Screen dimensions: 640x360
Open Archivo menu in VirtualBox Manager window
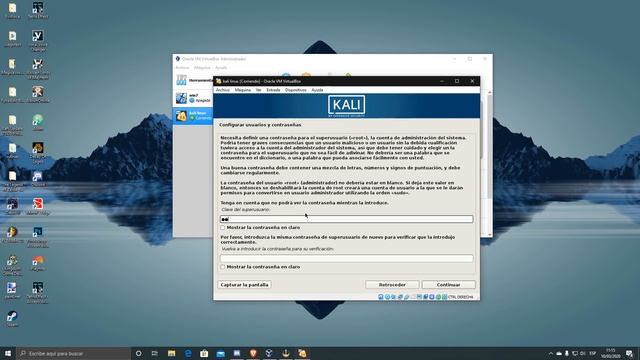click(x=182, y=68)
